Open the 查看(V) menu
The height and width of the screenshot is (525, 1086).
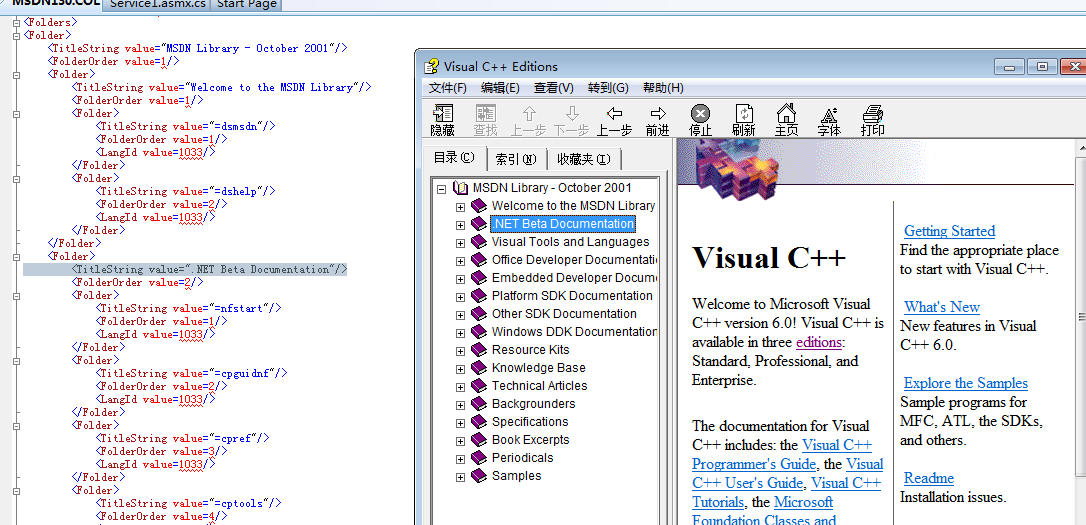coord(553,88)
